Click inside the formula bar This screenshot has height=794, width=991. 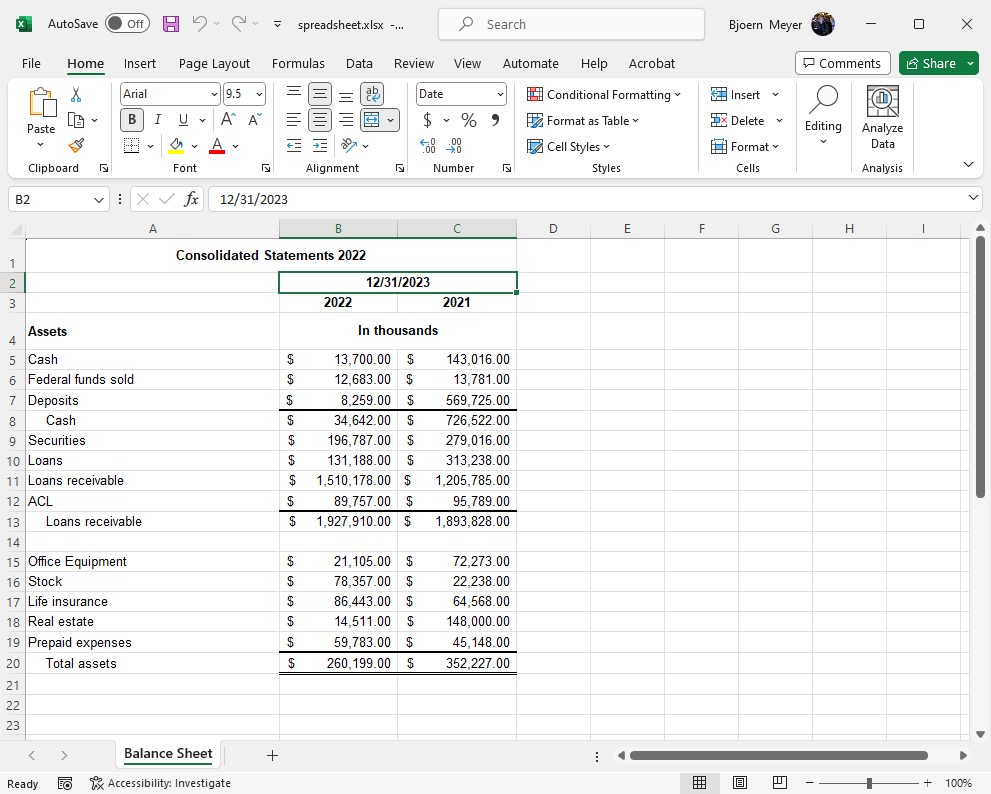tap(400, 199)
